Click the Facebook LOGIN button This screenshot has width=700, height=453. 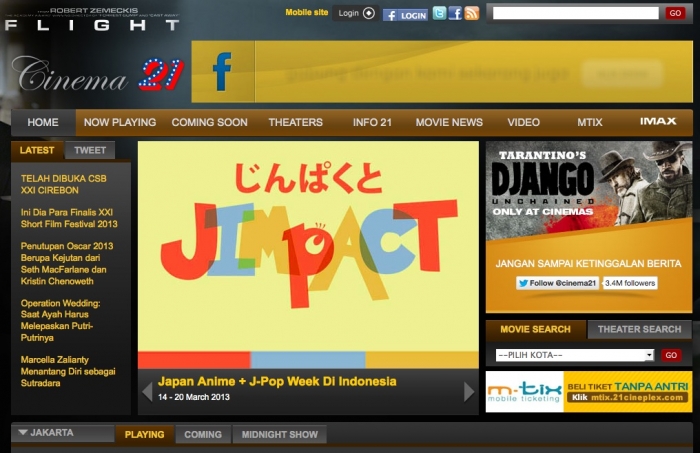point(405,16)
